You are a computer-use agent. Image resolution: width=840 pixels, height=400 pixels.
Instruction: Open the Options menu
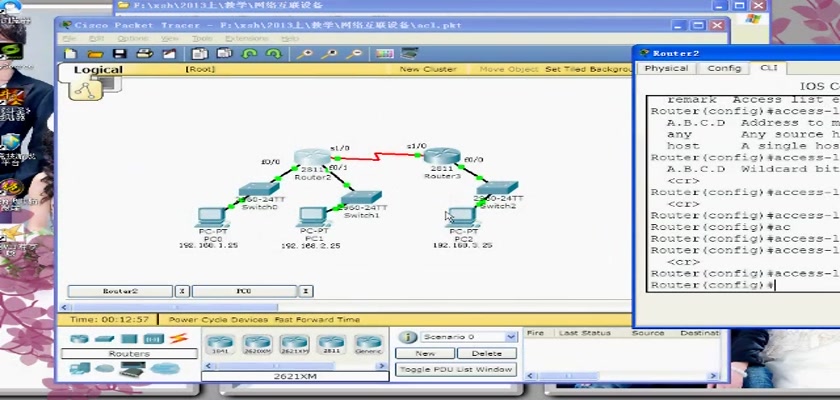tap(133, 39)
